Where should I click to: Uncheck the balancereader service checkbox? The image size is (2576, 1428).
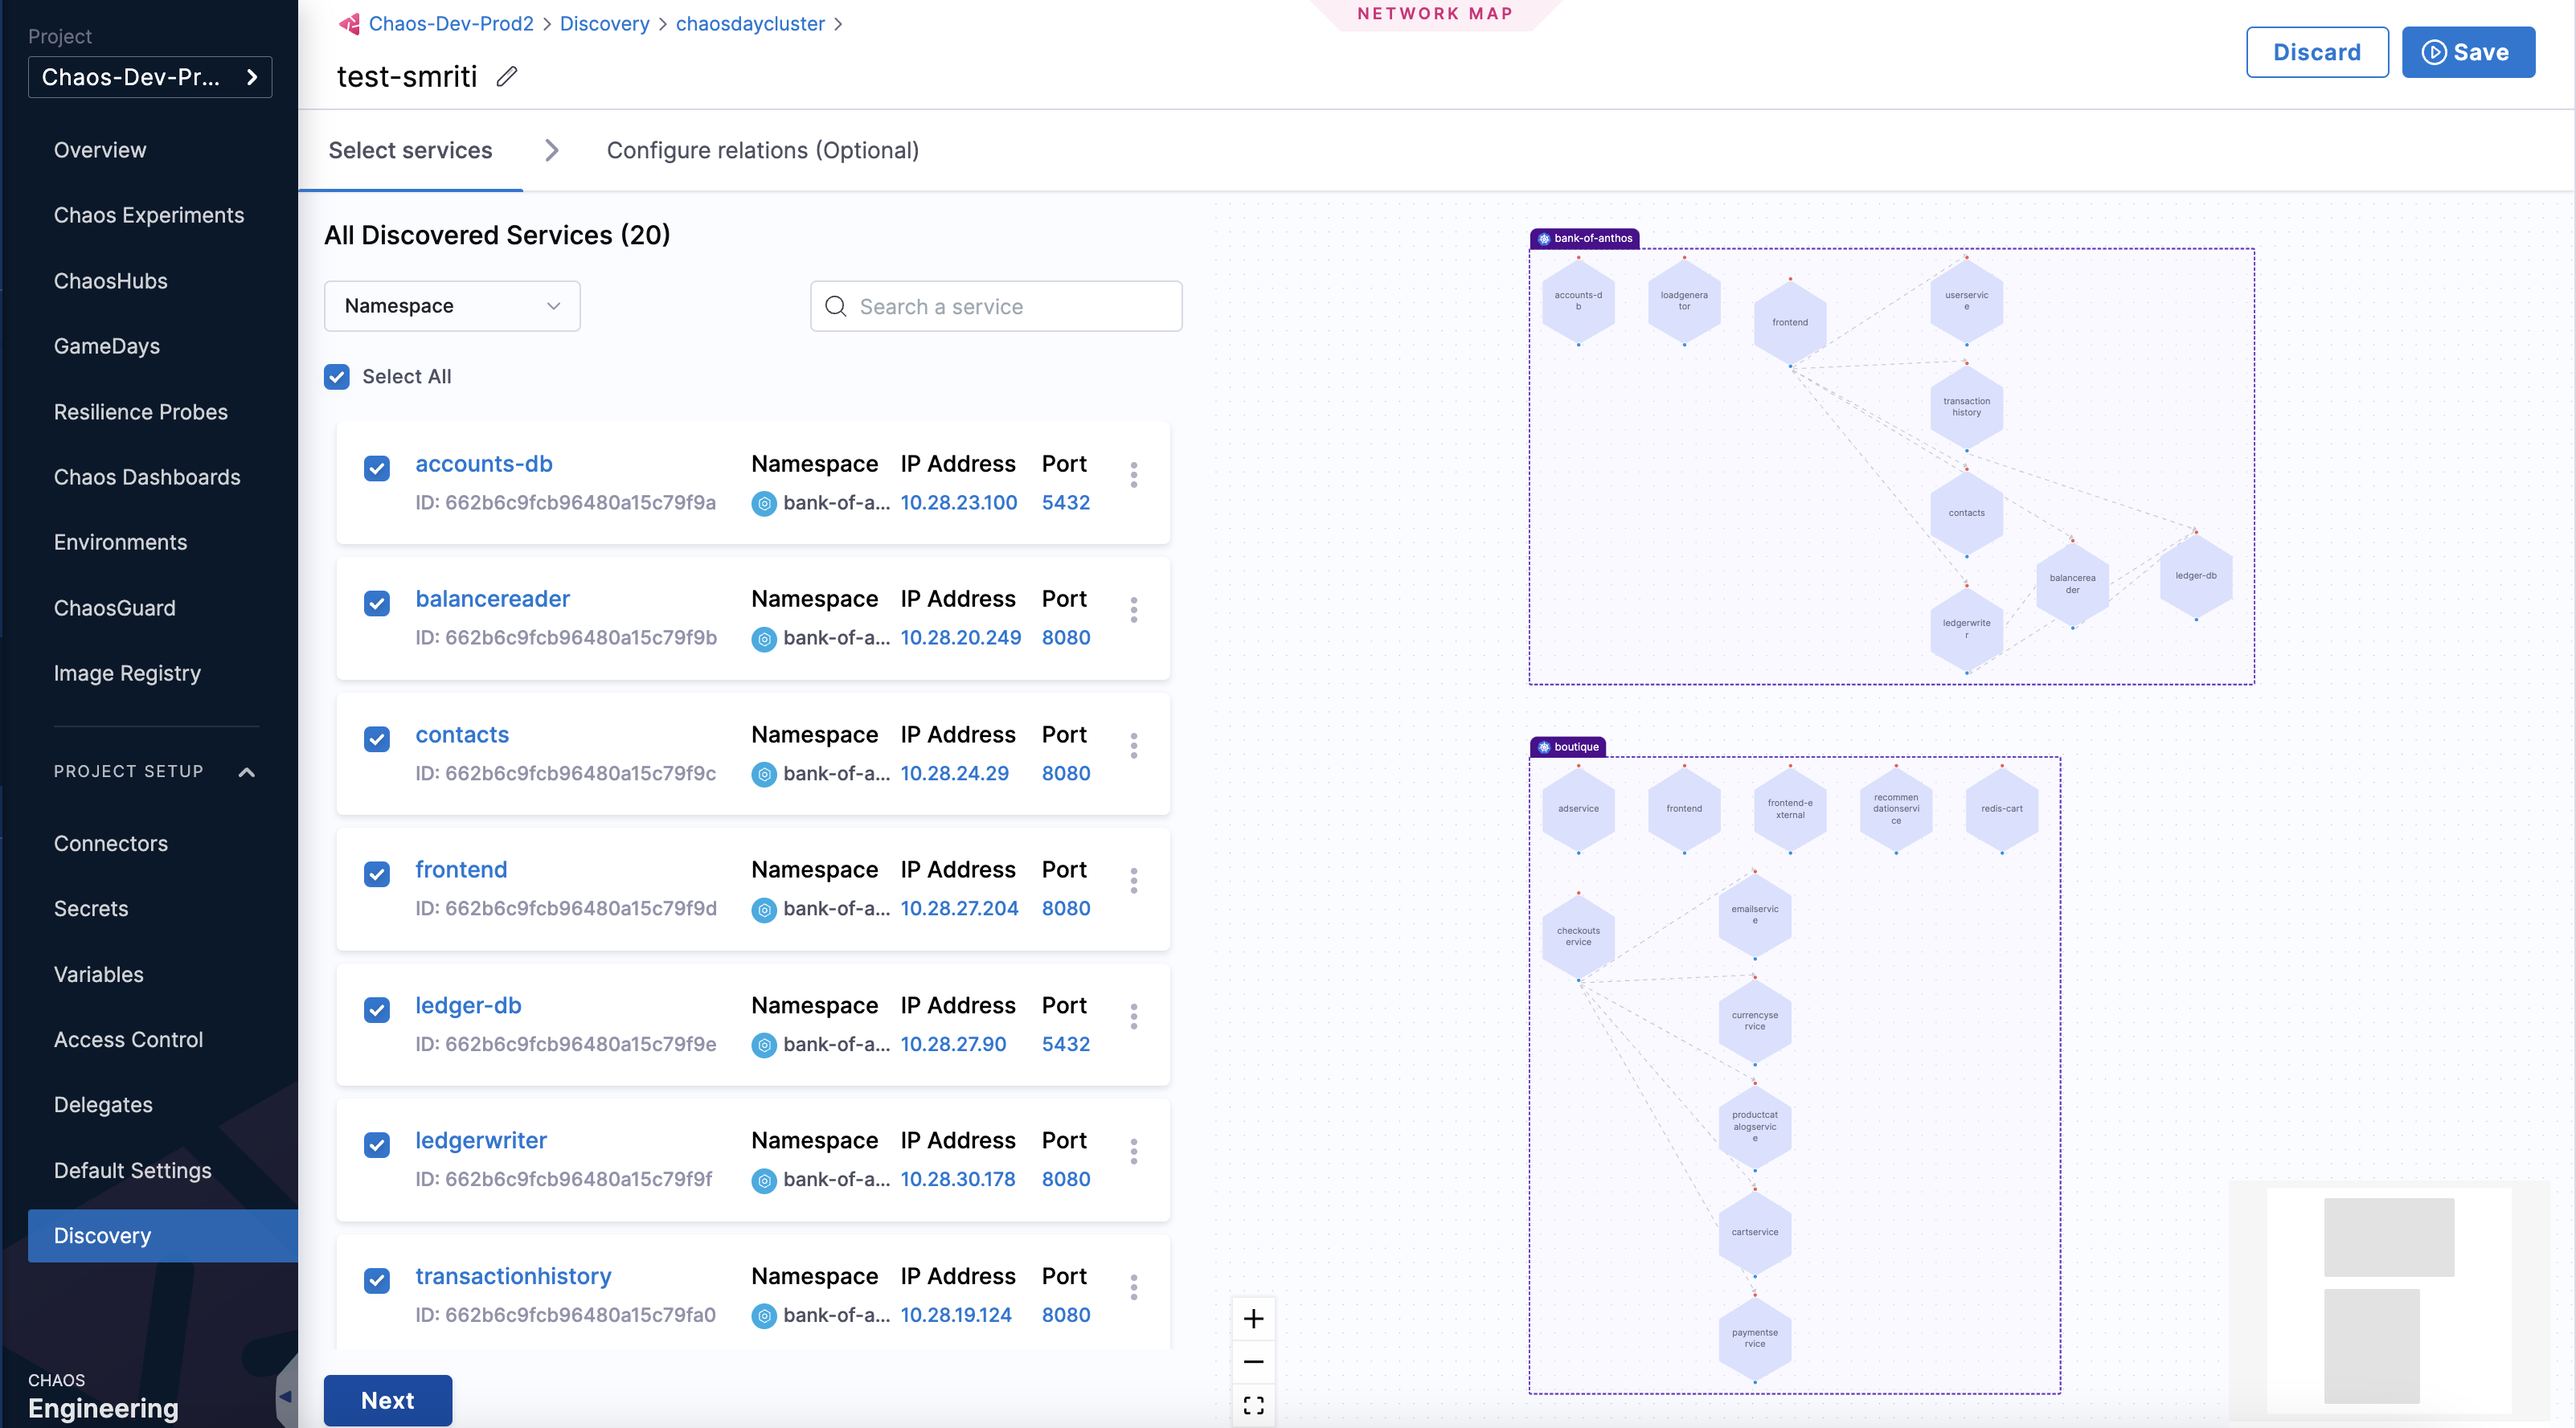pyautogui.click(x=377, y=603)
